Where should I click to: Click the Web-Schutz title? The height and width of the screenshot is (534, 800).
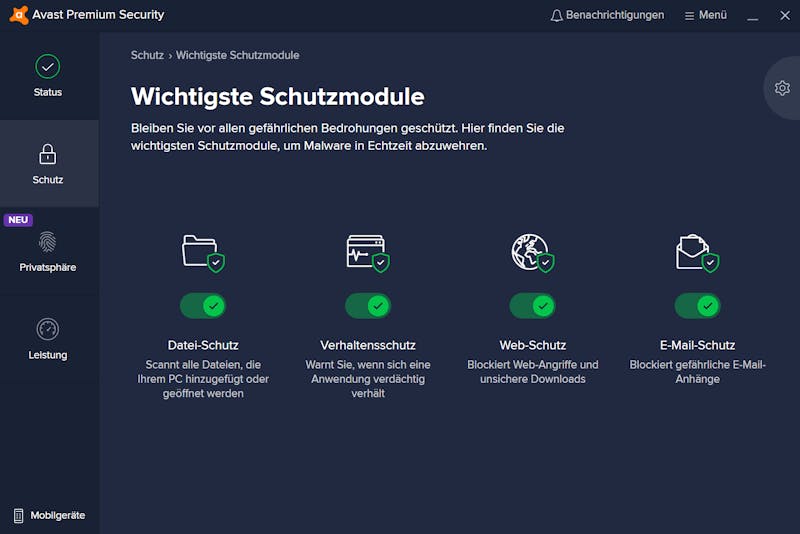coord(533,345)
